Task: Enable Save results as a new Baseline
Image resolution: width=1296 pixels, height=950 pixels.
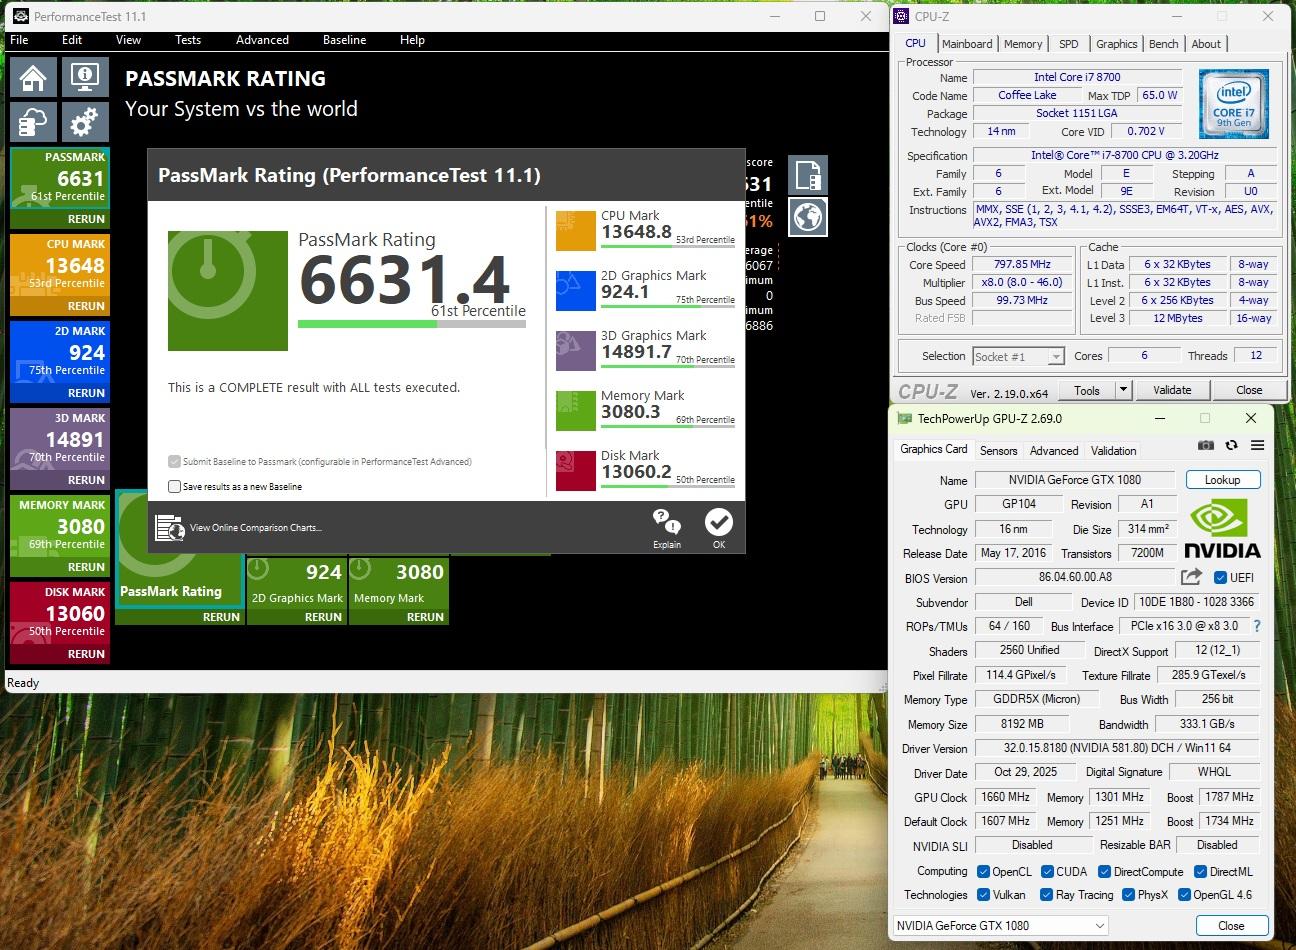Action: click(175, 487)
